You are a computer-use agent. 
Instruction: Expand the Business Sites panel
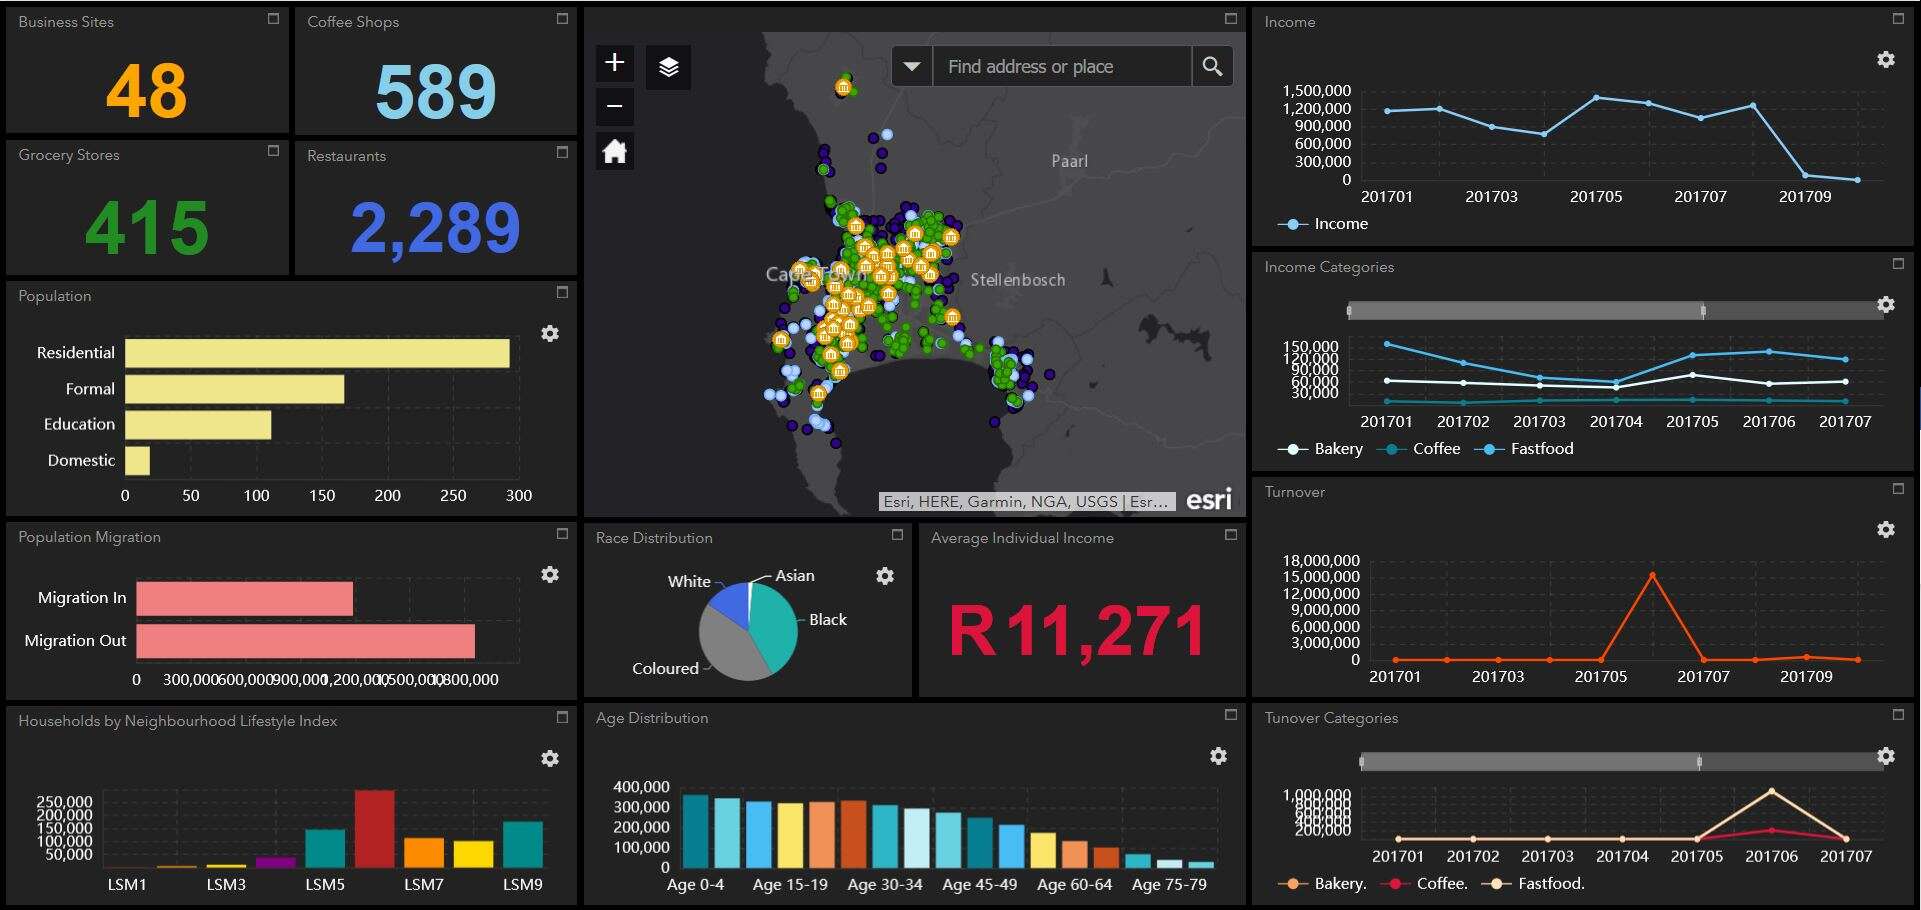coord(273,19)
